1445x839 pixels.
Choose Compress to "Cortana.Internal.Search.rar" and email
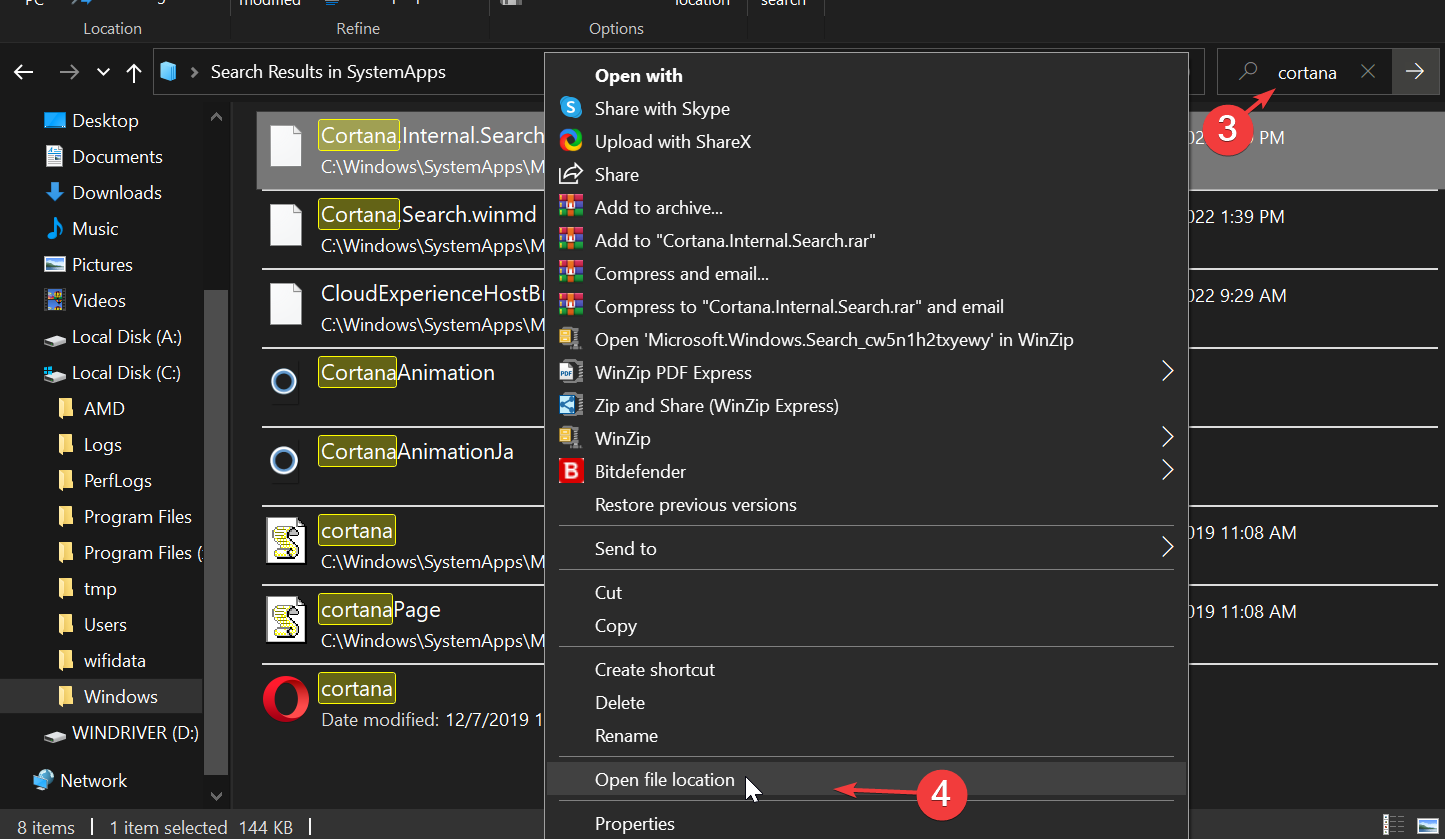(x=799, y=306)
